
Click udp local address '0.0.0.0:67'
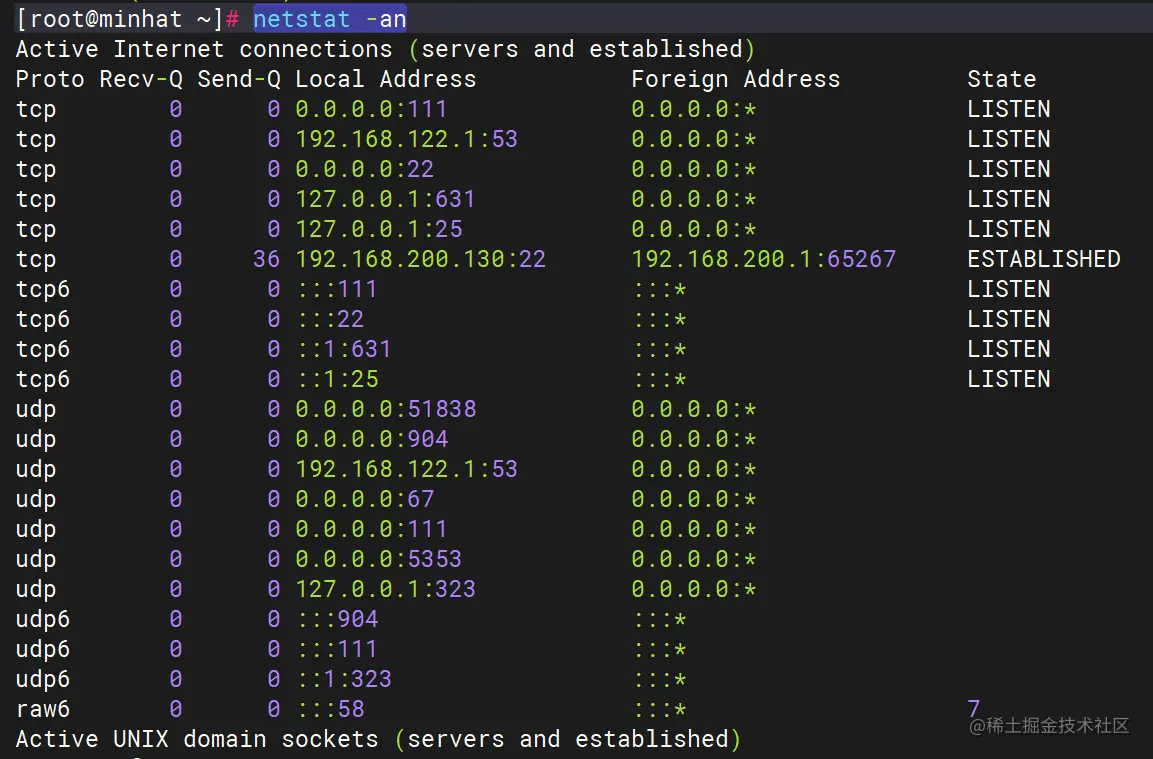click(365, 499)
